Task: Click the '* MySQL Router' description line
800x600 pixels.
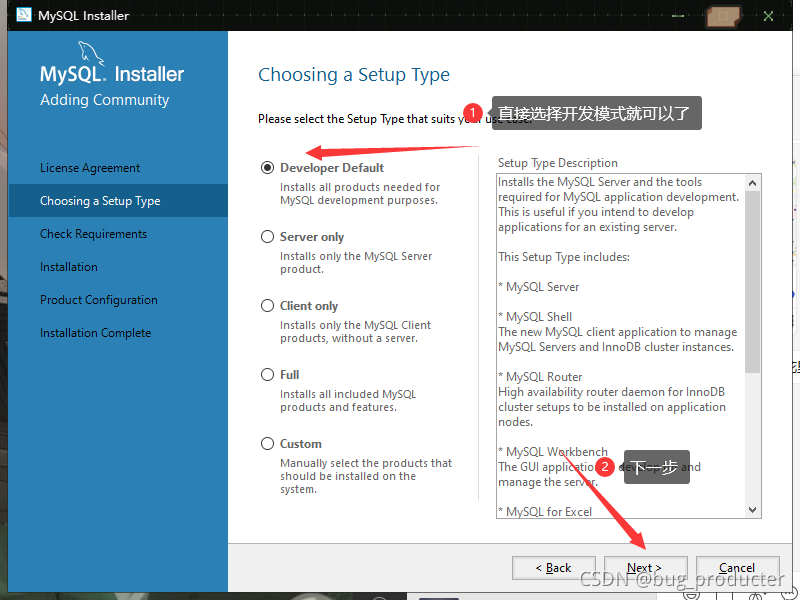Action: pyautogui.click(x=540, y=377)
